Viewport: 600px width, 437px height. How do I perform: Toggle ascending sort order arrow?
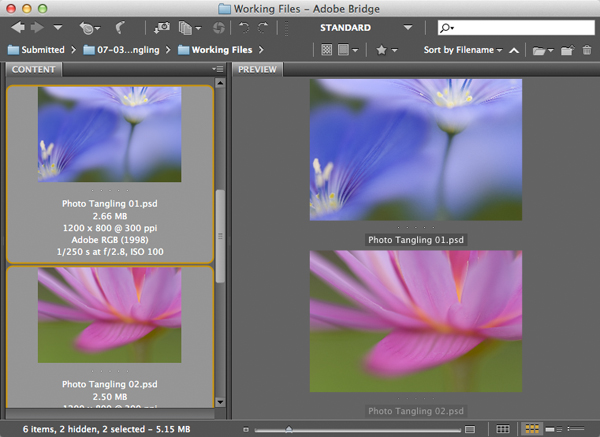[x=514, y=50]
